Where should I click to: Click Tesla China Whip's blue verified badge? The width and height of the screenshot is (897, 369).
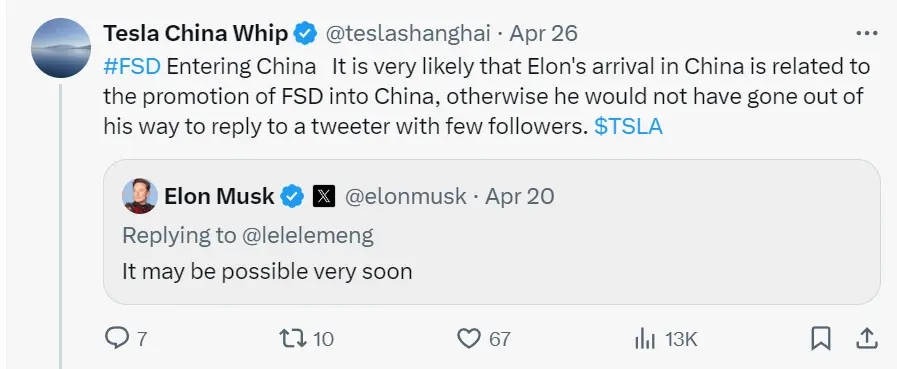pyautogui.click(x=305, y=34)
